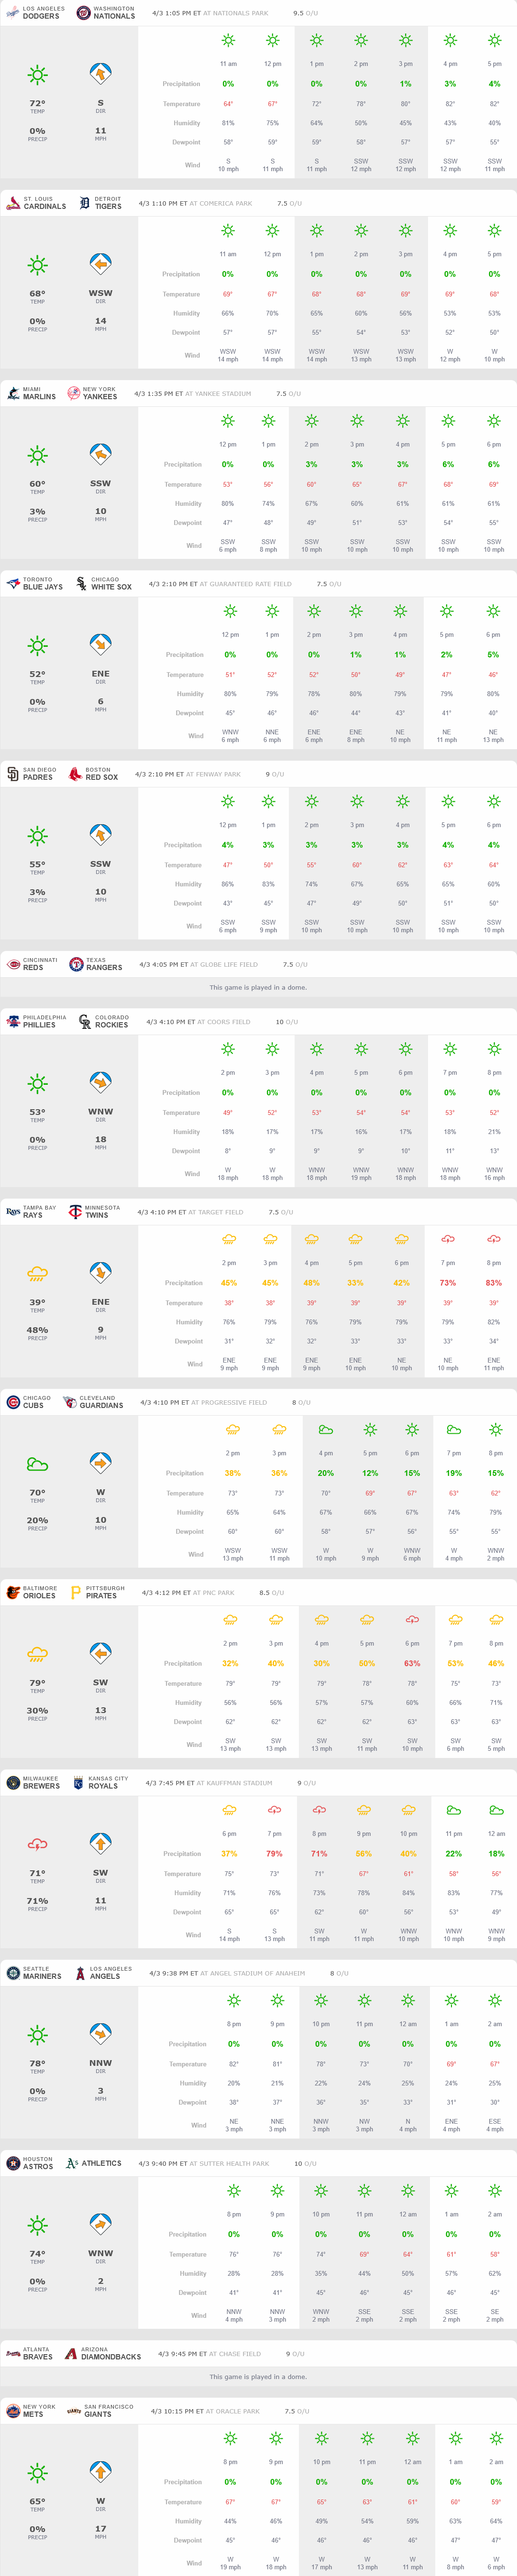This screenshot has width=517, height=2576.
Task: Click the 9.5 O/U value for Dodgers-Nationals
Action: pos(298,13)
